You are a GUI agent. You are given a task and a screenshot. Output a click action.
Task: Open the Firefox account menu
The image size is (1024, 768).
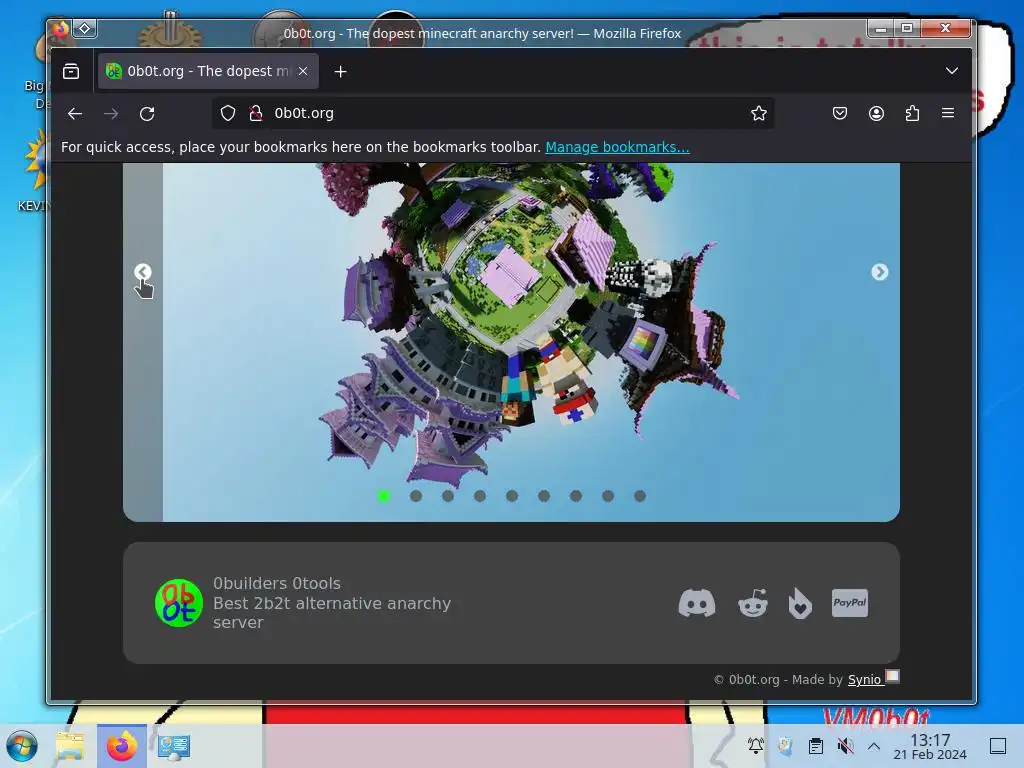pyautogui.click(x=876, y=113)
